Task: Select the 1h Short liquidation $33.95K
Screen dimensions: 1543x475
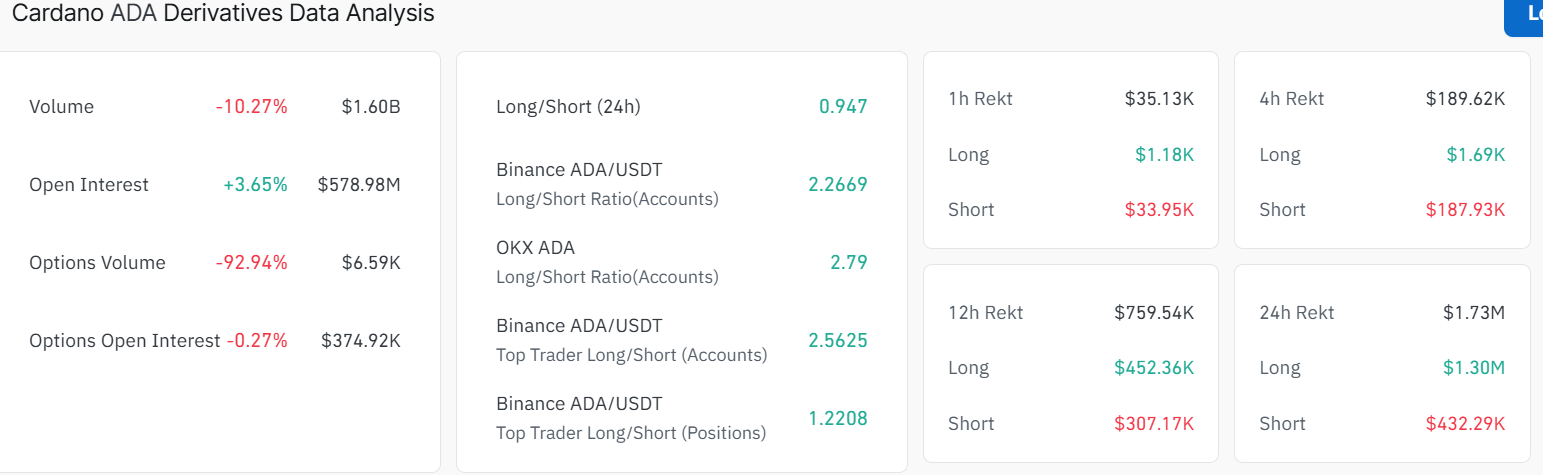Action: pos(1154,210)
